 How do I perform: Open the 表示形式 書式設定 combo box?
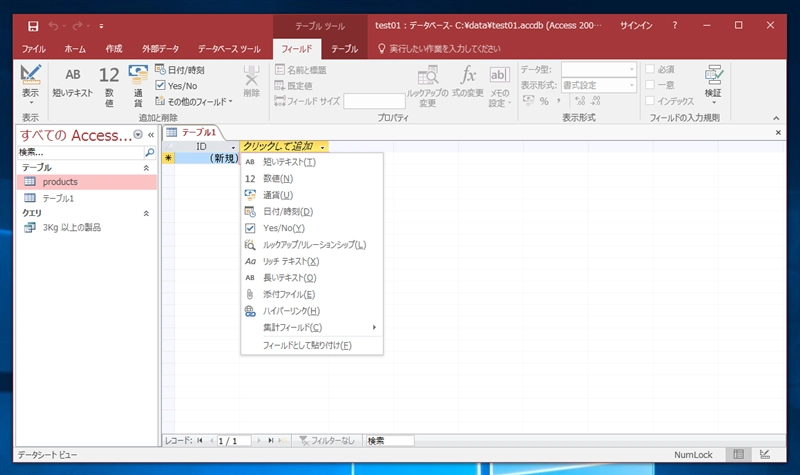(x=598, y=85)
